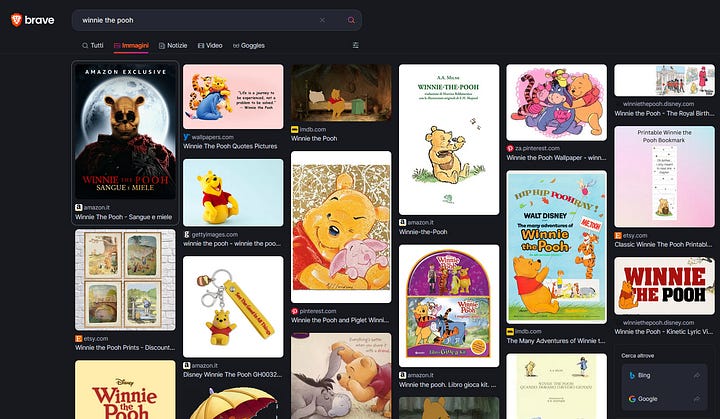The image size is (720, 419).
Task: Click 'Winnie the Pooh and Piglet' title
Action: coord(340,320)
